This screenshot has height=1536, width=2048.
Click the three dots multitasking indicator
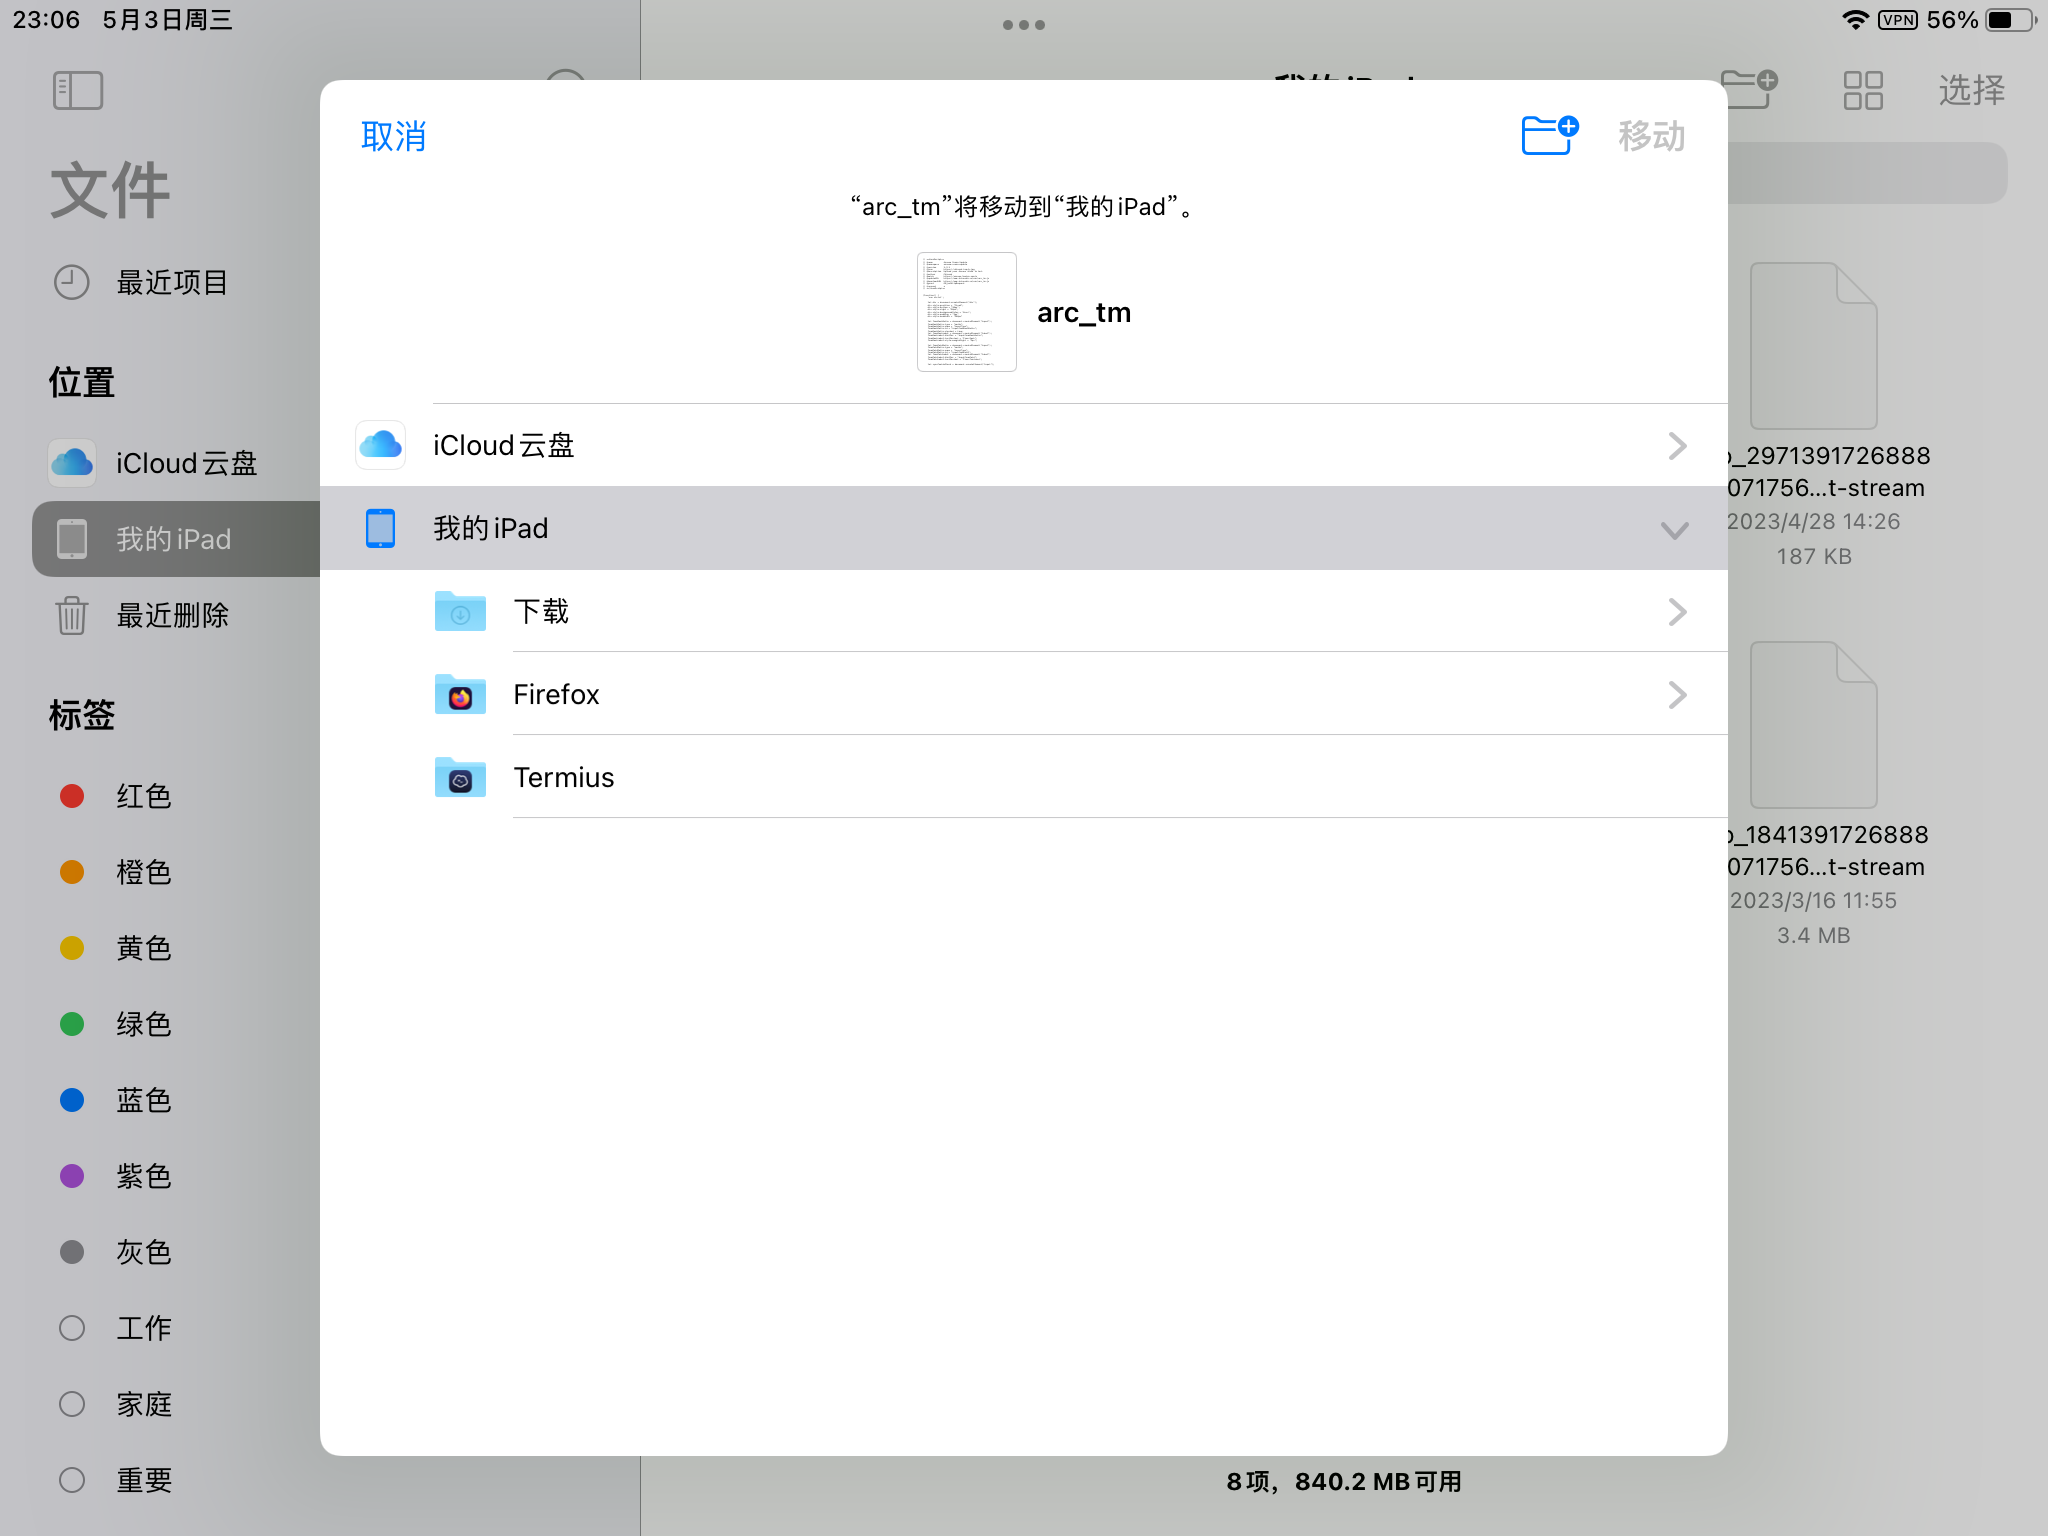[x=1024, y=25]
